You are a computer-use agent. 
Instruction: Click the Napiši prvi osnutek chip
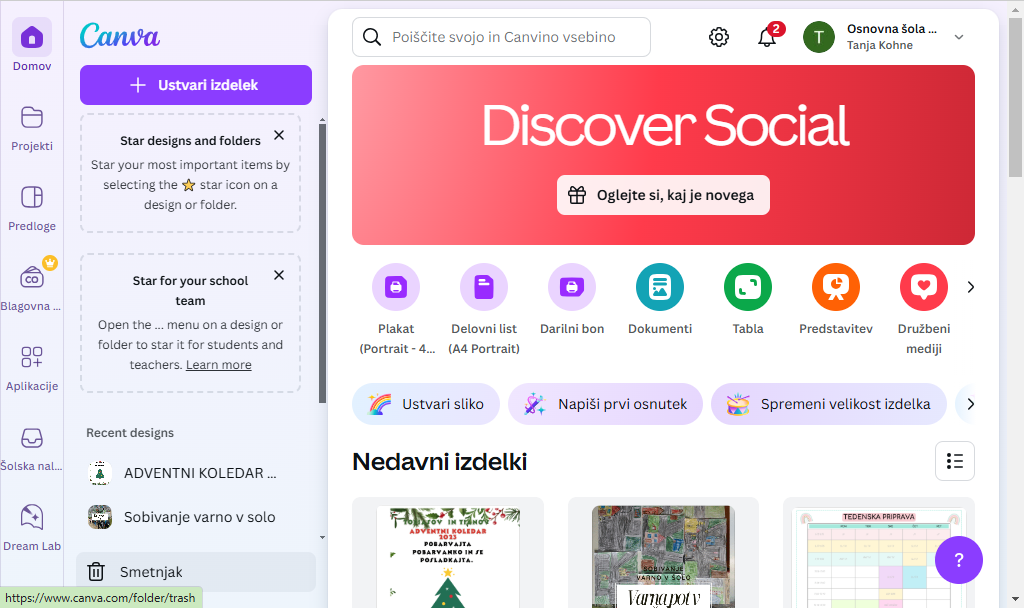tap(605, 404)
